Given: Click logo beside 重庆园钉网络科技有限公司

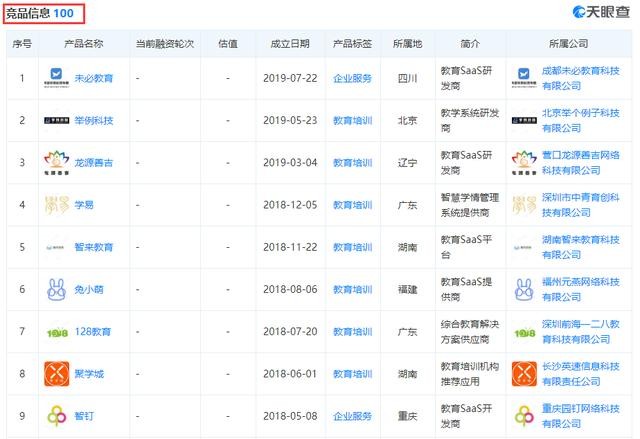Looking at the screenshot, I should (524, 416).
